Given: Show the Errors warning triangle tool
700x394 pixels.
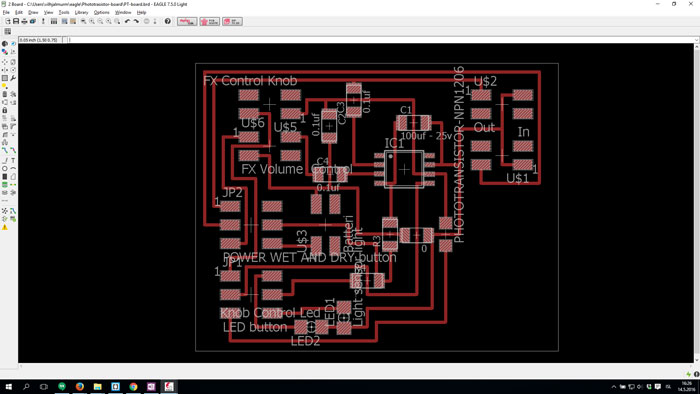Looking at the screenshot, I should pos(5,227).
